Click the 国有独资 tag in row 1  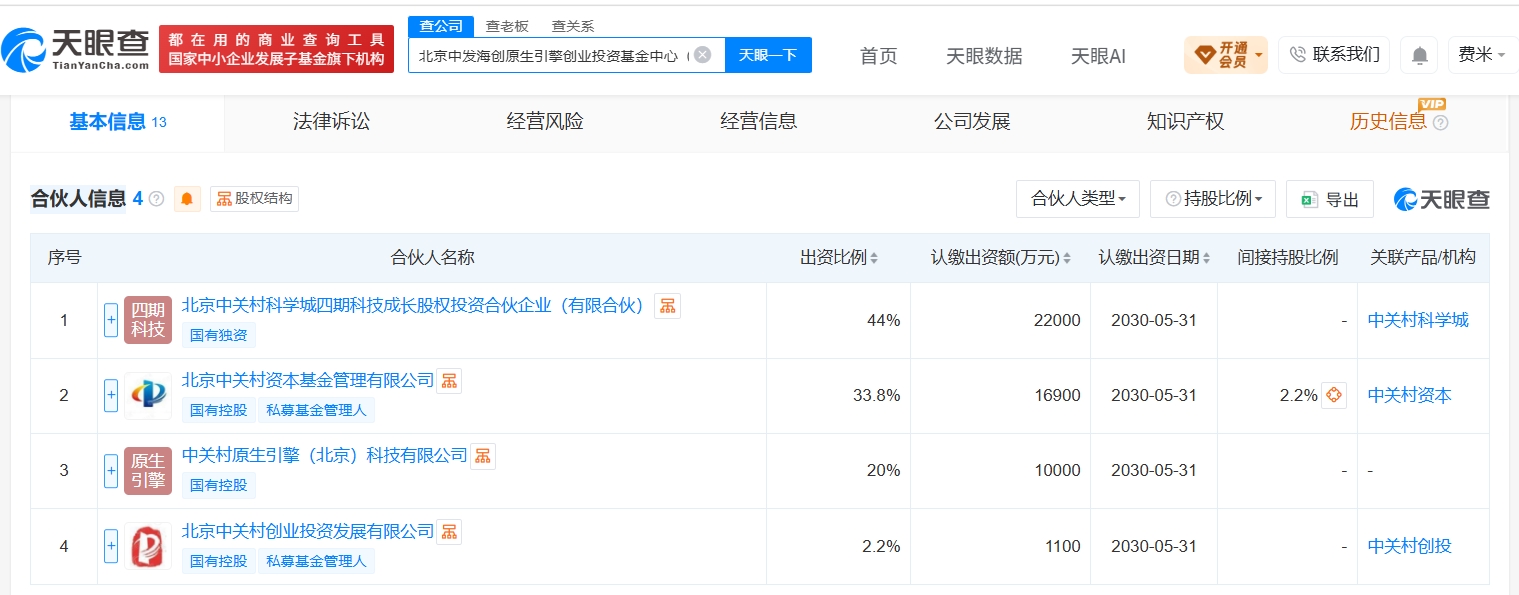[219, 335]
